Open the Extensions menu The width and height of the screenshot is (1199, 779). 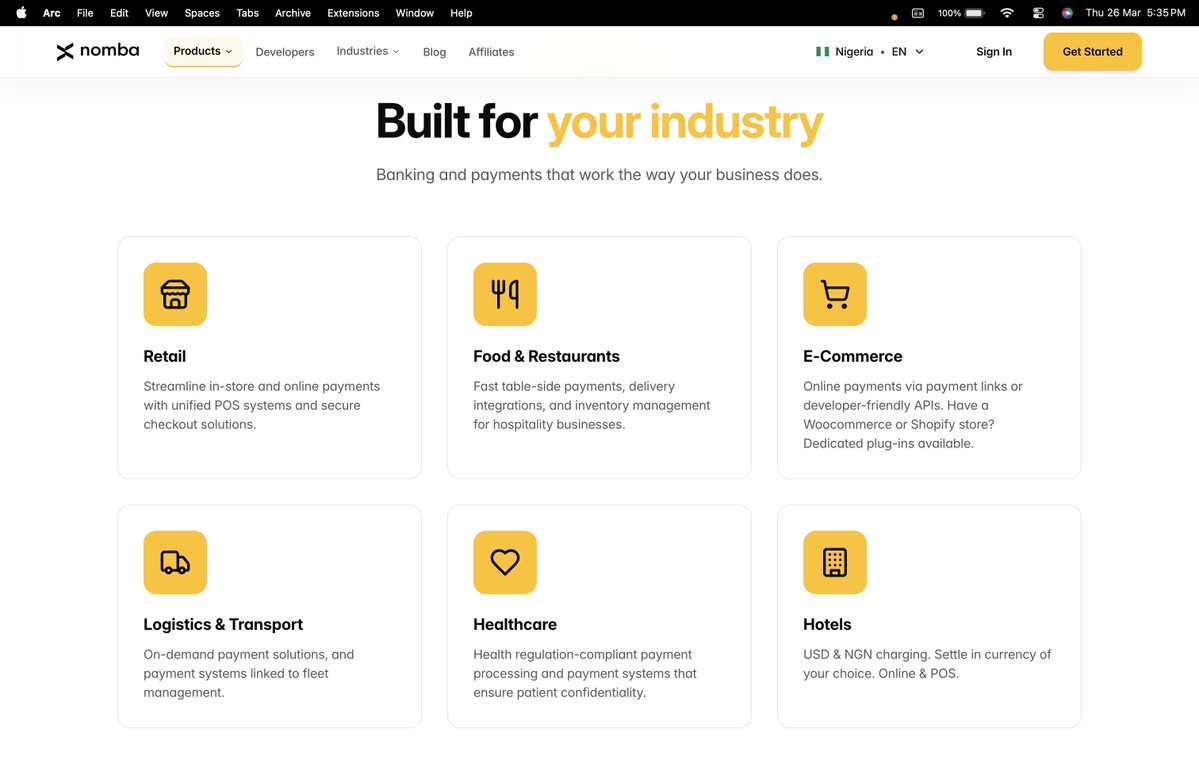(353, 13)
